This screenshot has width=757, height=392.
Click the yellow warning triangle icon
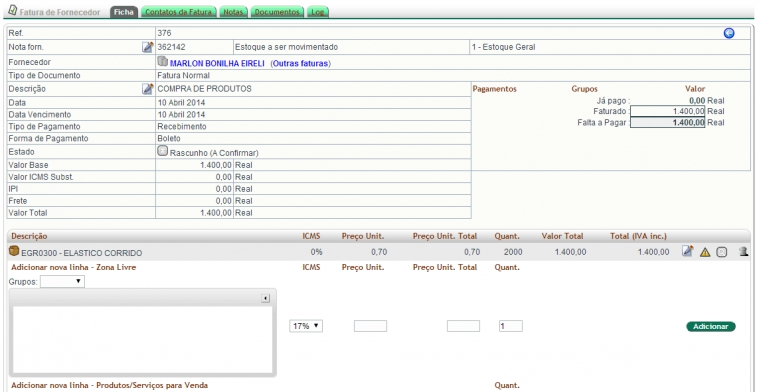705,252
